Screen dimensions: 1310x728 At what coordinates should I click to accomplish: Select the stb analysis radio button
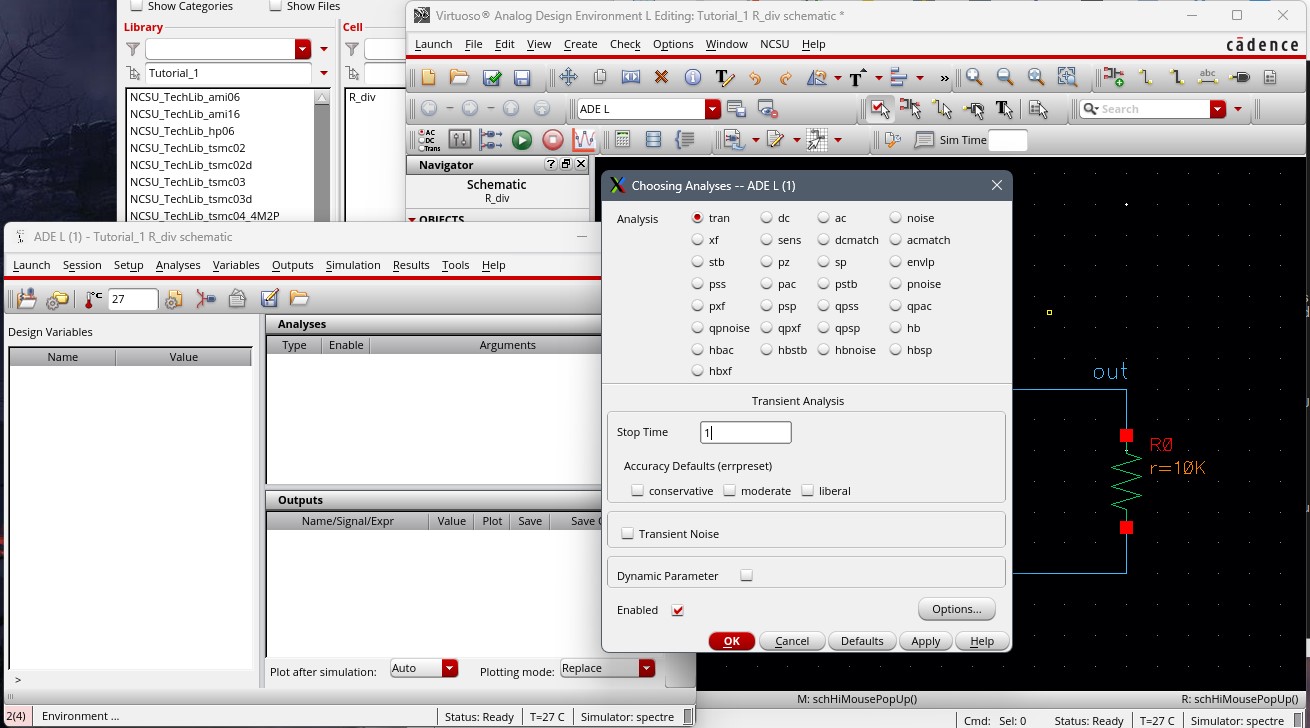698,262
